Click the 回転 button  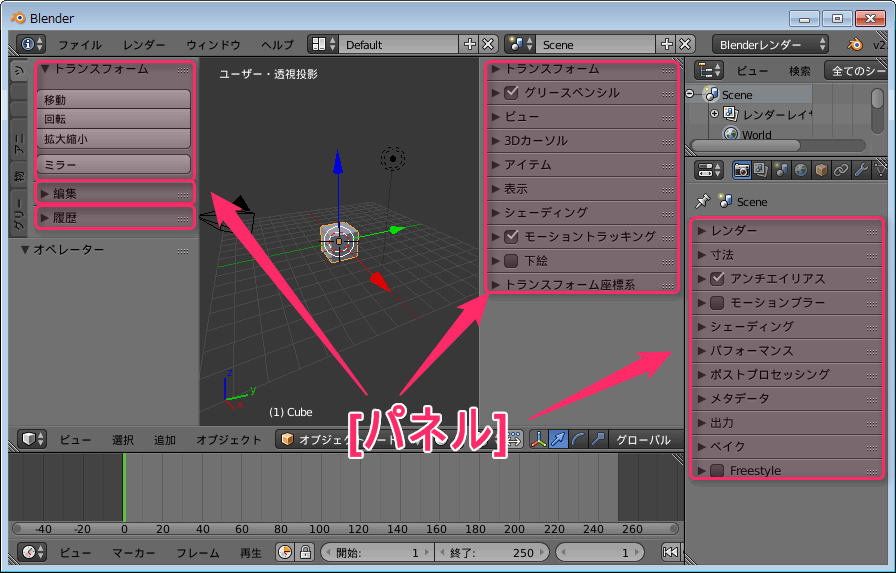point(113,119)
